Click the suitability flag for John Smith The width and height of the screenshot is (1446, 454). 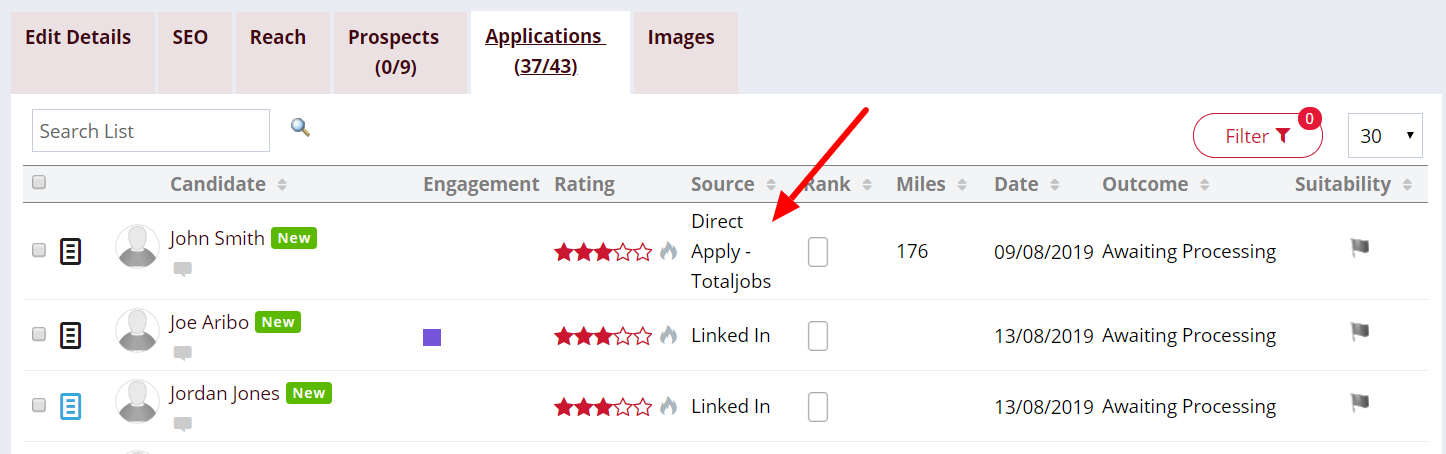point(1358,247)
